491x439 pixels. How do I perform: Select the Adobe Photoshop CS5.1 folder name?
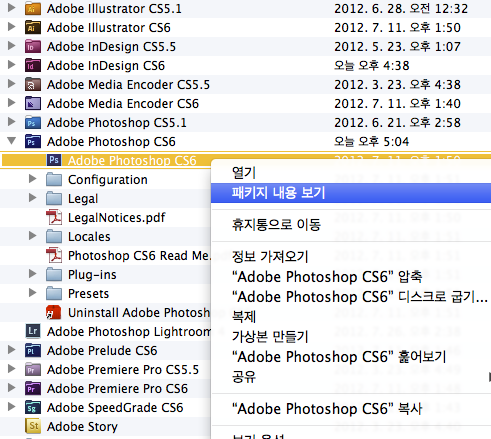(x=117, y=123)
